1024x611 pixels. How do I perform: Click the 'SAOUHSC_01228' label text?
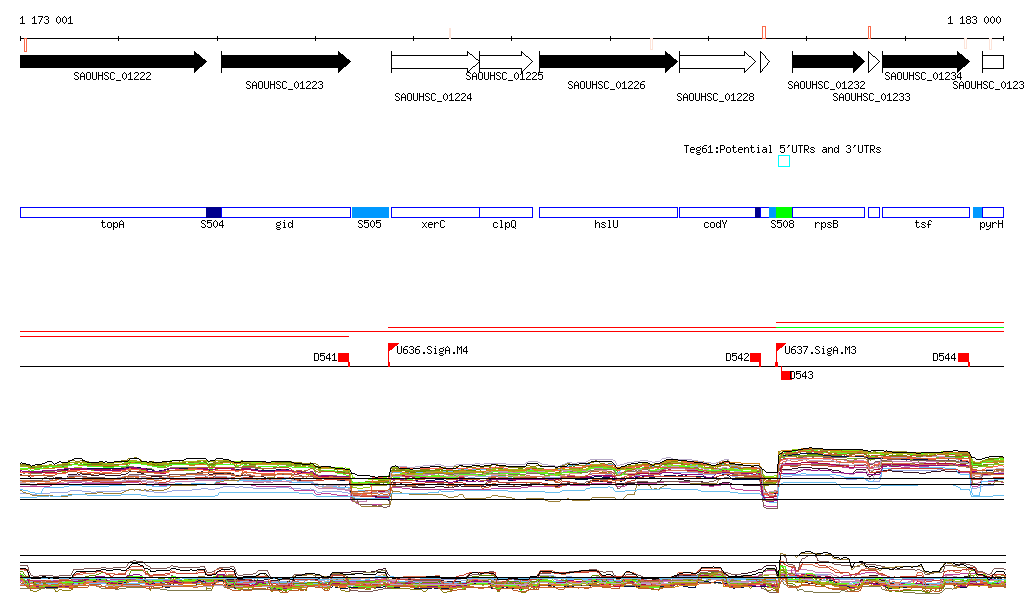tap(715, 97)
